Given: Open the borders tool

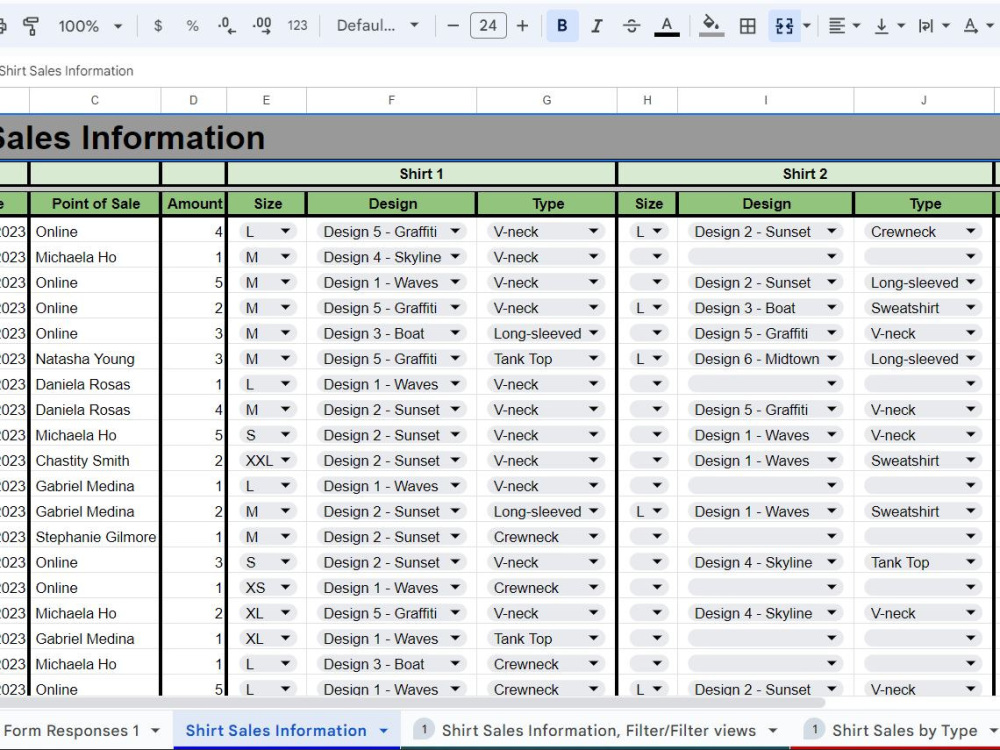Looking at the screenshot, I should (x=747, y=26).
